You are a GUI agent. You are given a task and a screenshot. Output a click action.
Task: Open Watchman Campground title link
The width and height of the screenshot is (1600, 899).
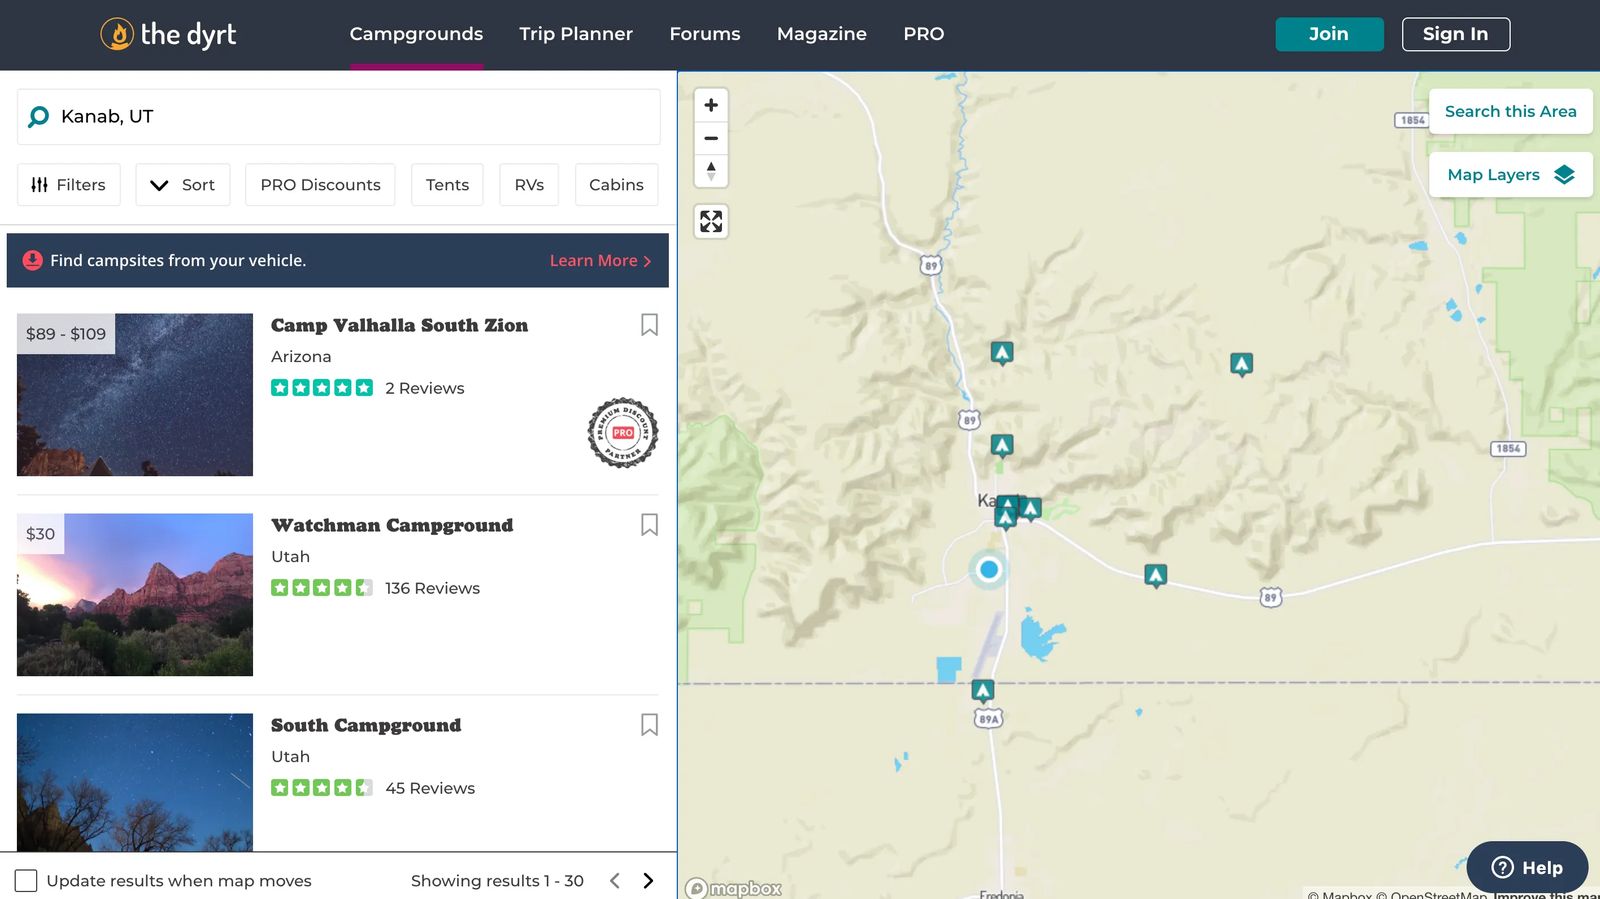(x=392, y=525)
